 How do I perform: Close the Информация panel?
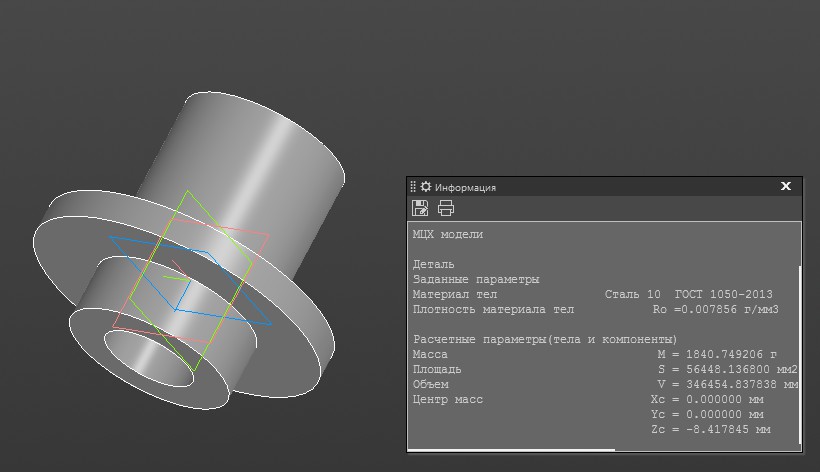pos(785,186)
